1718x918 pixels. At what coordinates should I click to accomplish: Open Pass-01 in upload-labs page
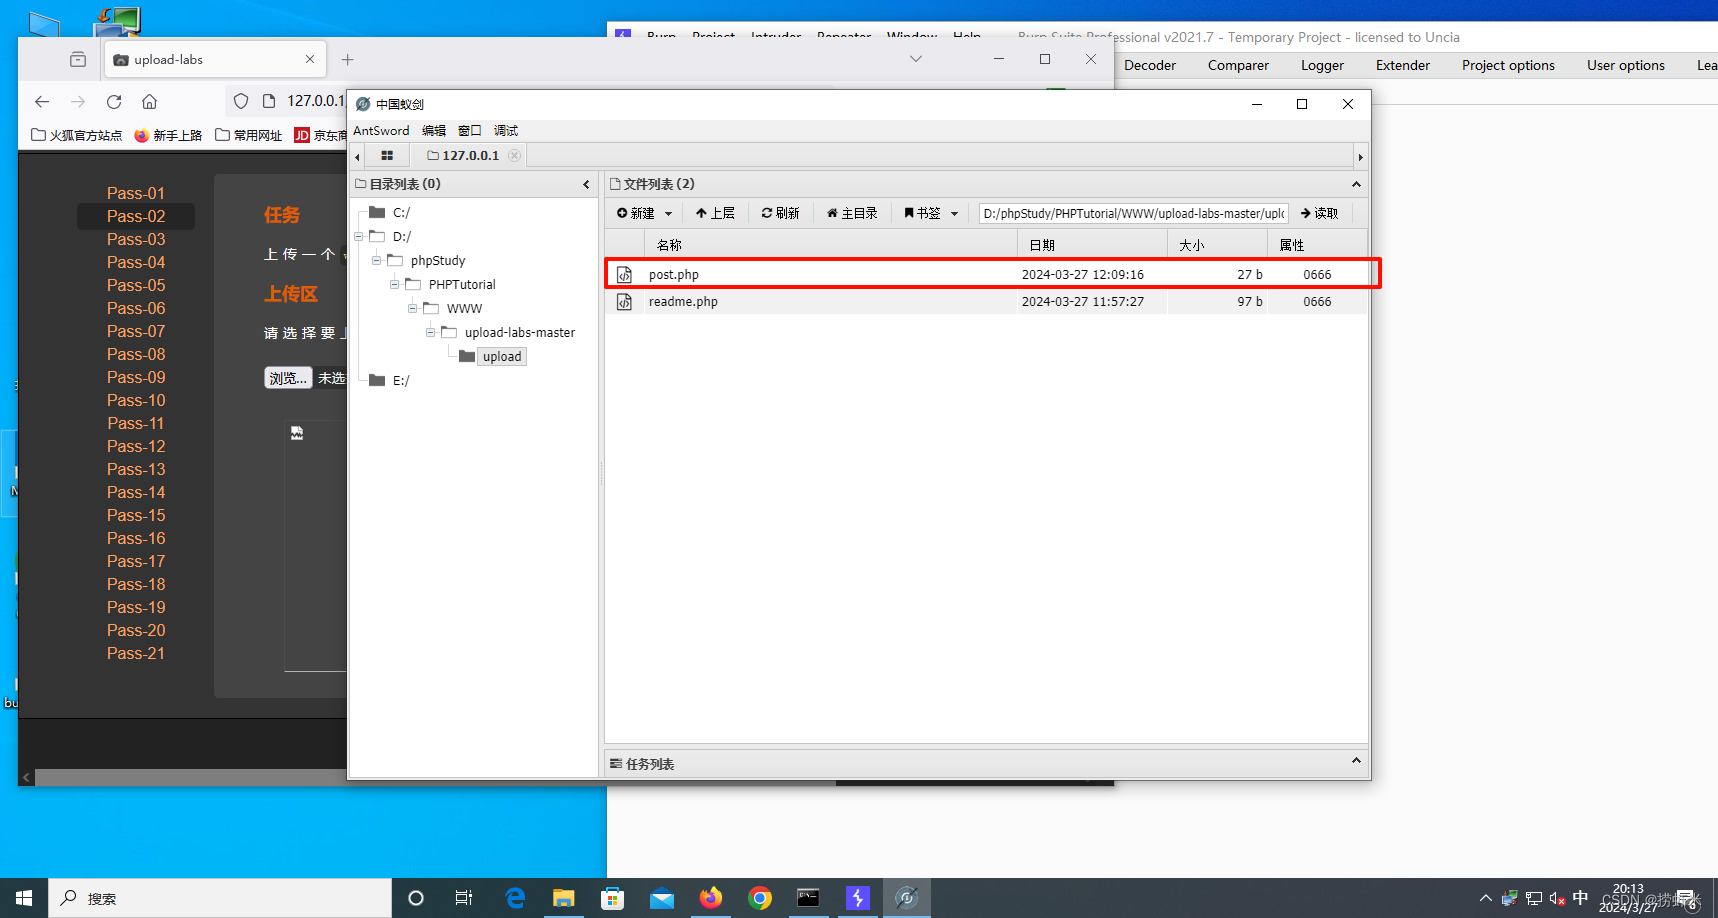pos(136,194)
